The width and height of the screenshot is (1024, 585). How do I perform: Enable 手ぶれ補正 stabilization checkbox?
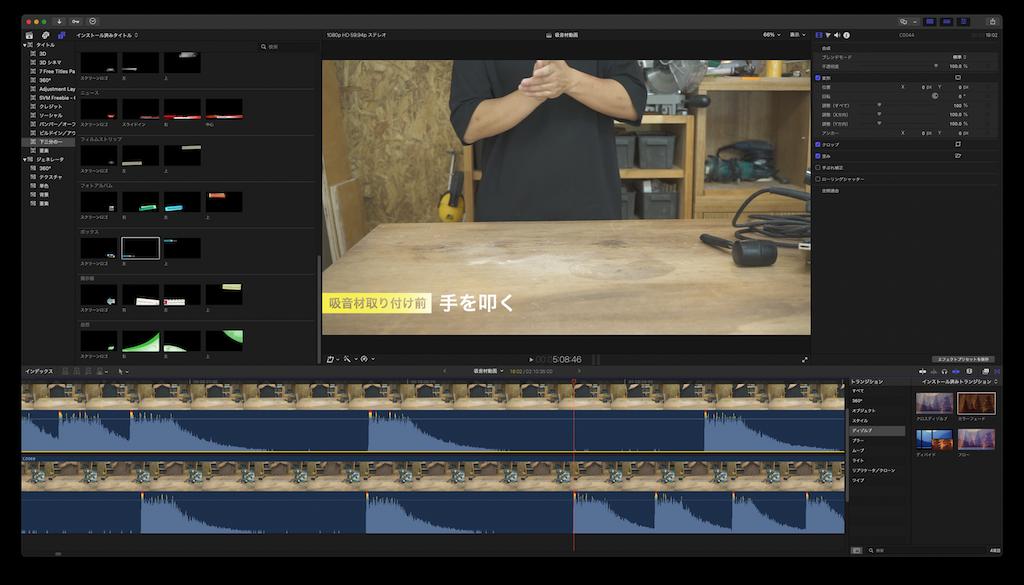(x=818, y=168)
